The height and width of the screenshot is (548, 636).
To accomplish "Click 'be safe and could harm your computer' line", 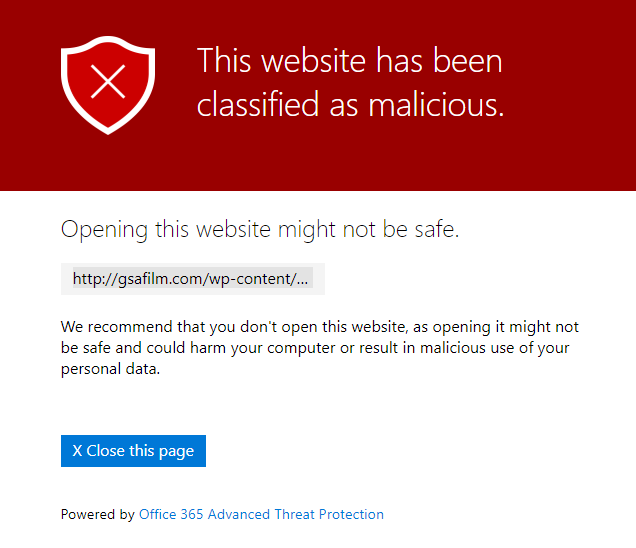I will [198, 348].
